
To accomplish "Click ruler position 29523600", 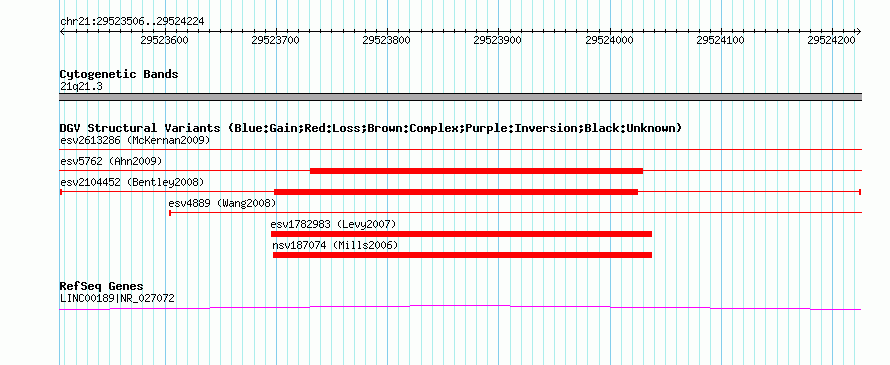I will [x=165, y=40].
